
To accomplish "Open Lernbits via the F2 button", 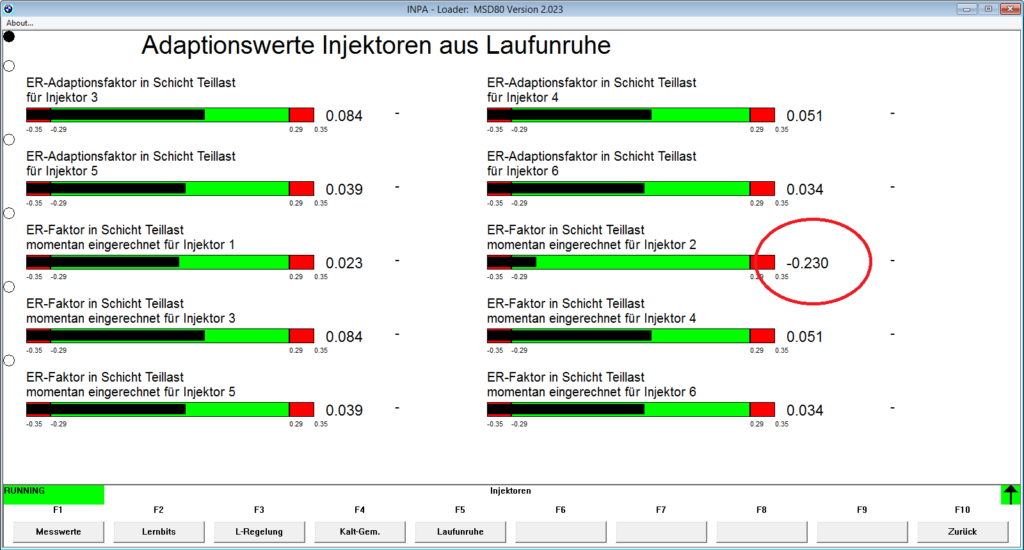I will [x=159, y=531].
